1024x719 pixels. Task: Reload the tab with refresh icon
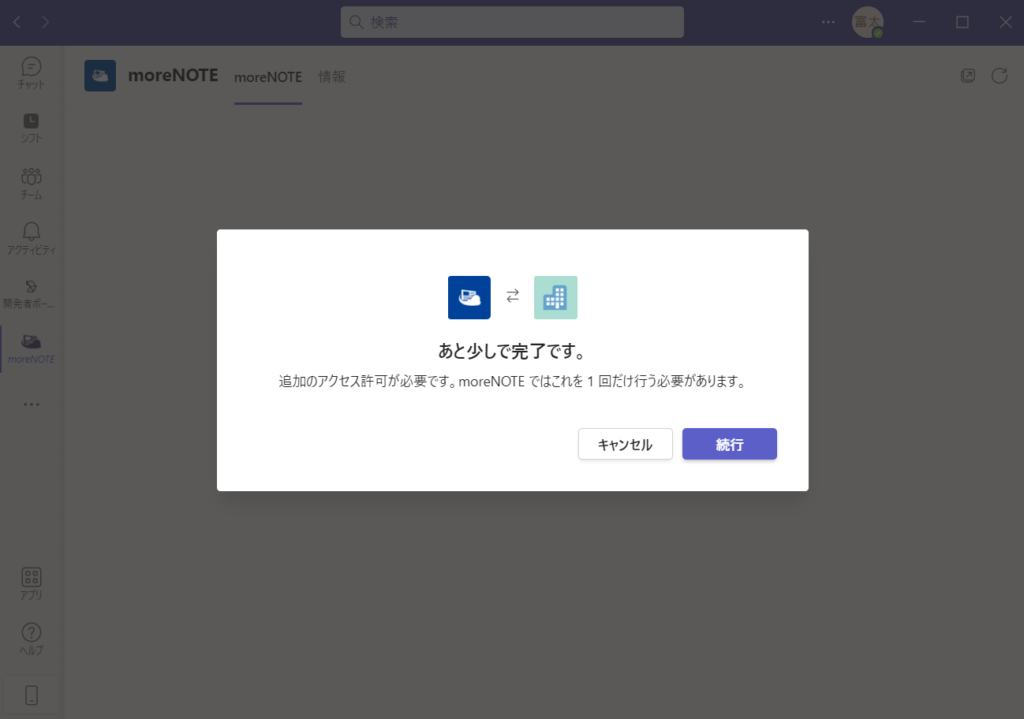pos(999,76)
